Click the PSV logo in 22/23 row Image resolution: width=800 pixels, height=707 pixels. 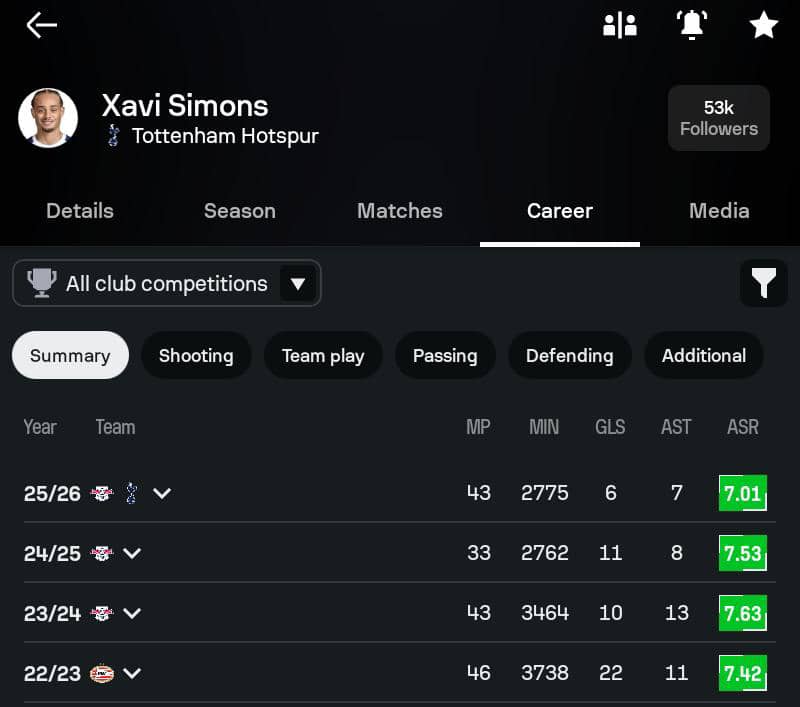(x=102, y=673)
